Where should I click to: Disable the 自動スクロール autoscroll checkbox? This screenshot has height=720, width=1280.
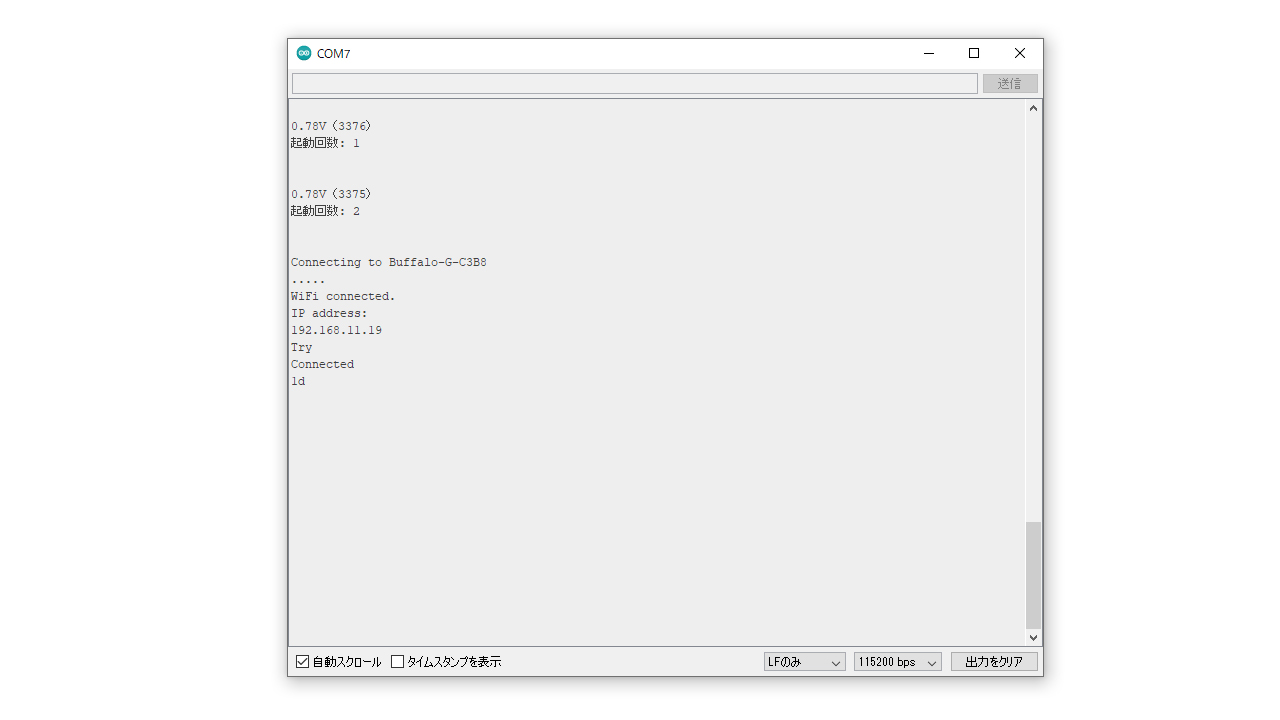click(303, 662)
